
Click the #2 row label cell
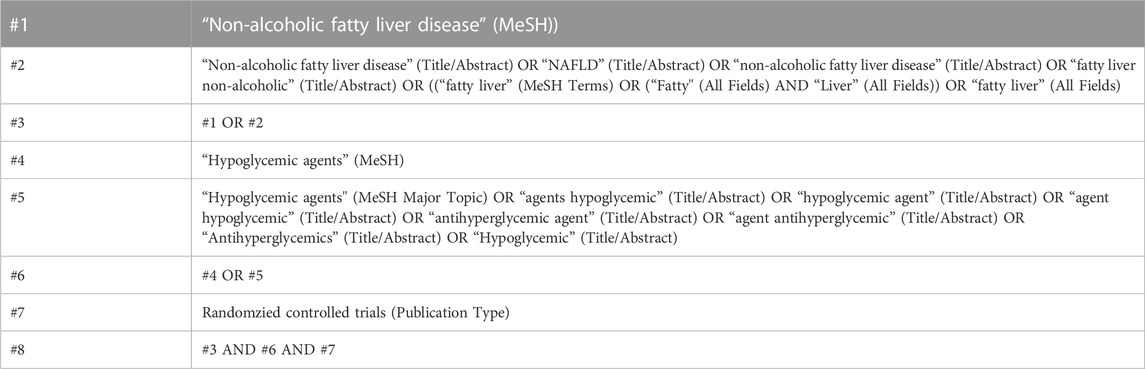tap(96, 76)
